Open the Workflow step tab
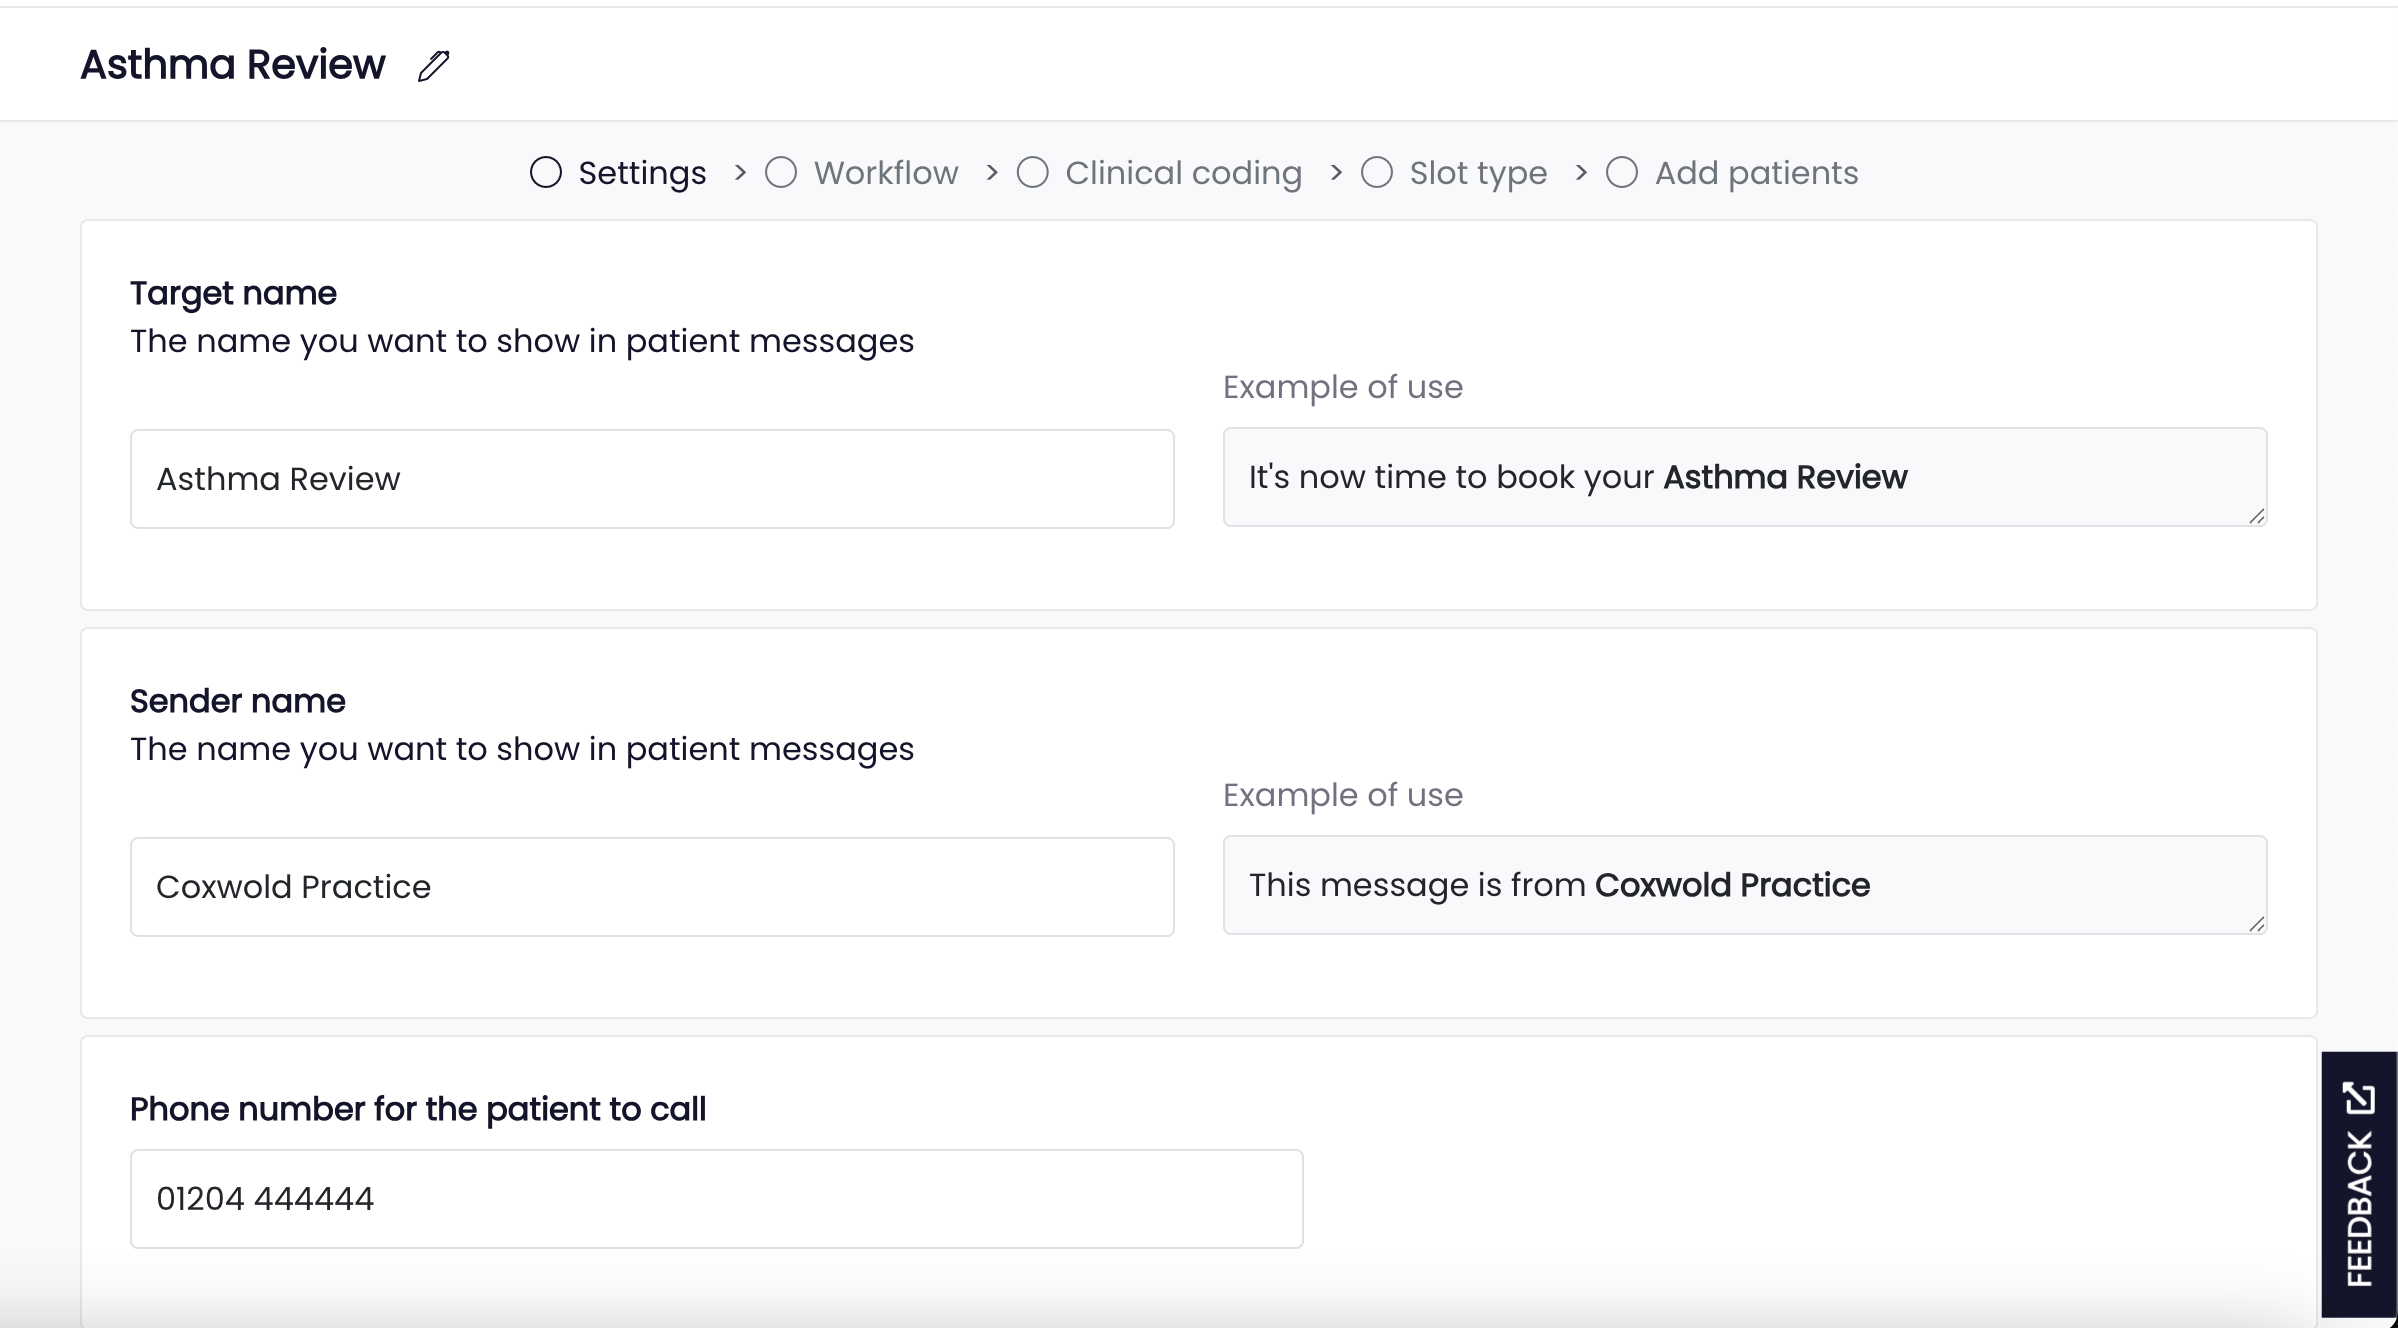Viewport: 2398px width, 1328px height. point(885,173)
